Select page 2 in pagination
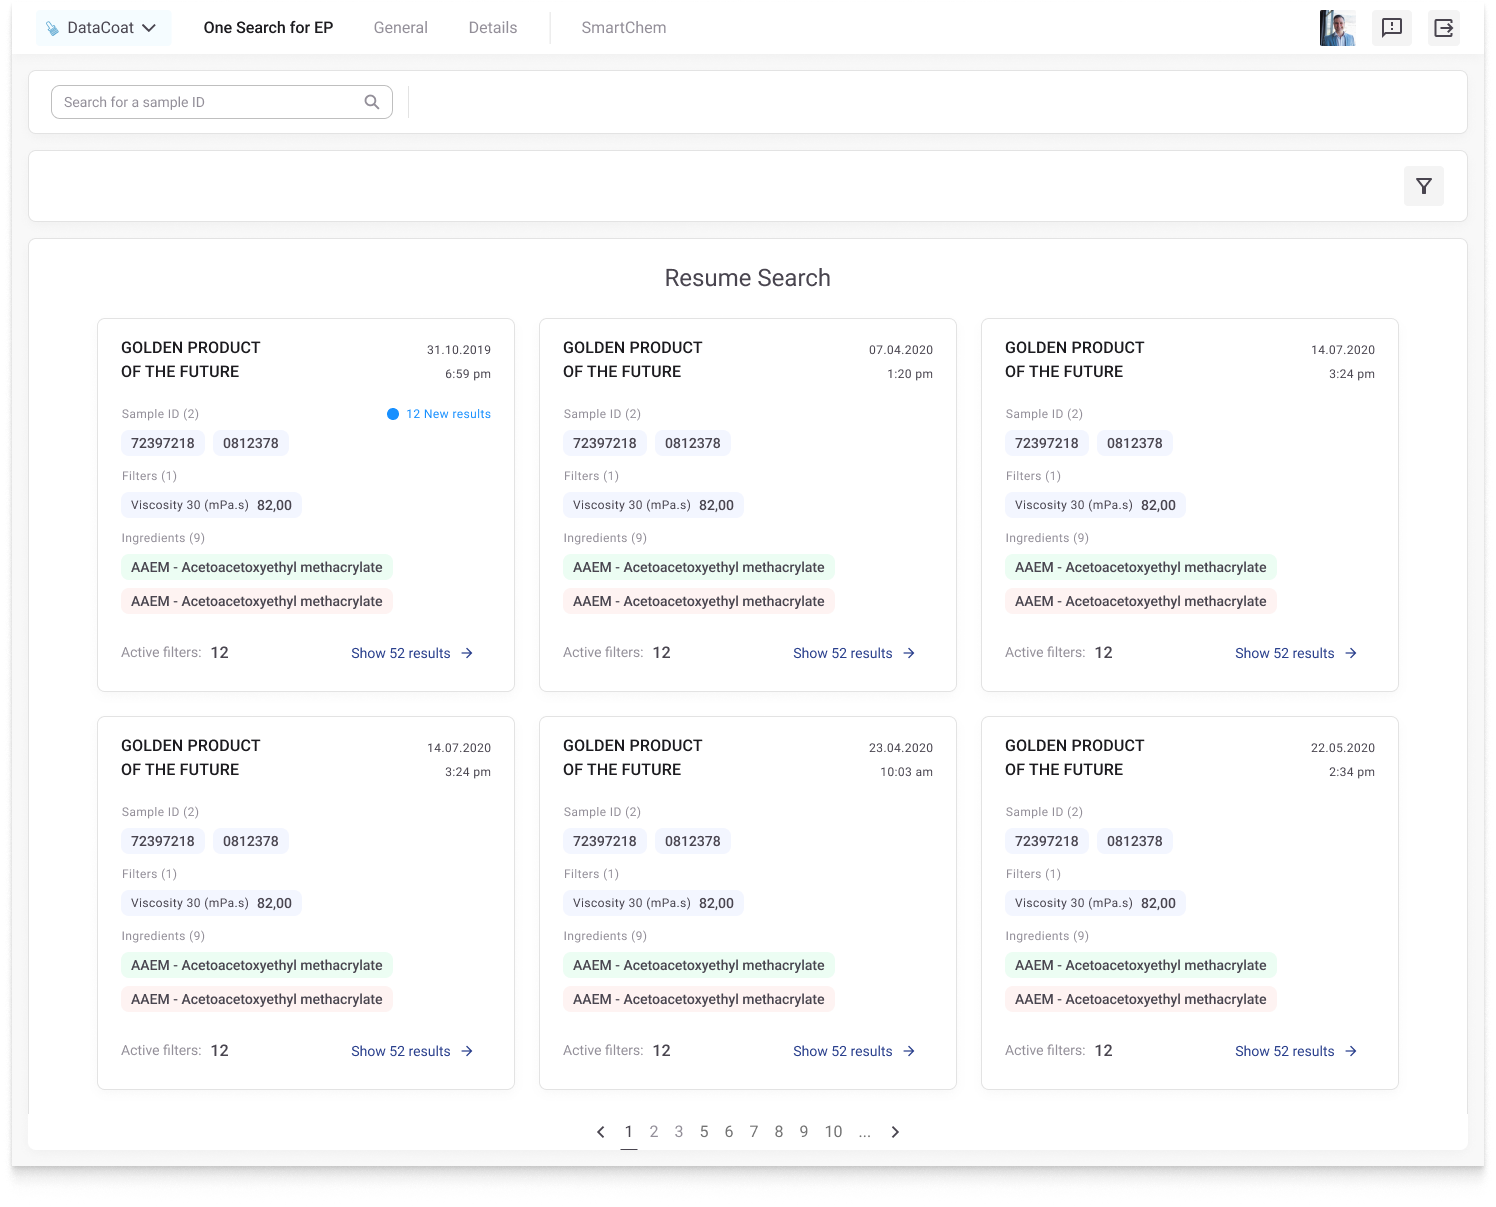1496x1207 pixels. tap(654, 1132)
